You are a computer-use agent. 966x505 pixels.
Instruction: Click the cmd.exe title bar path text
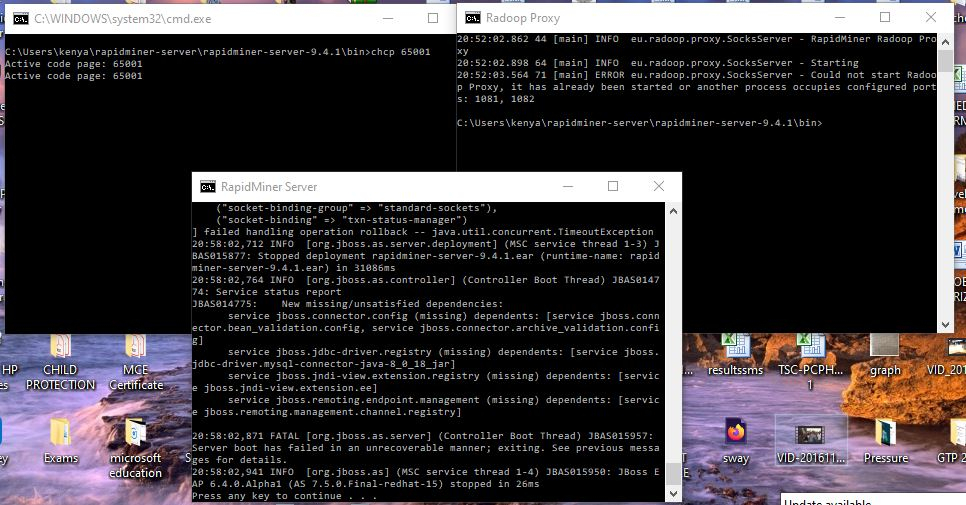pyautogui.click(x=123, y=19)
